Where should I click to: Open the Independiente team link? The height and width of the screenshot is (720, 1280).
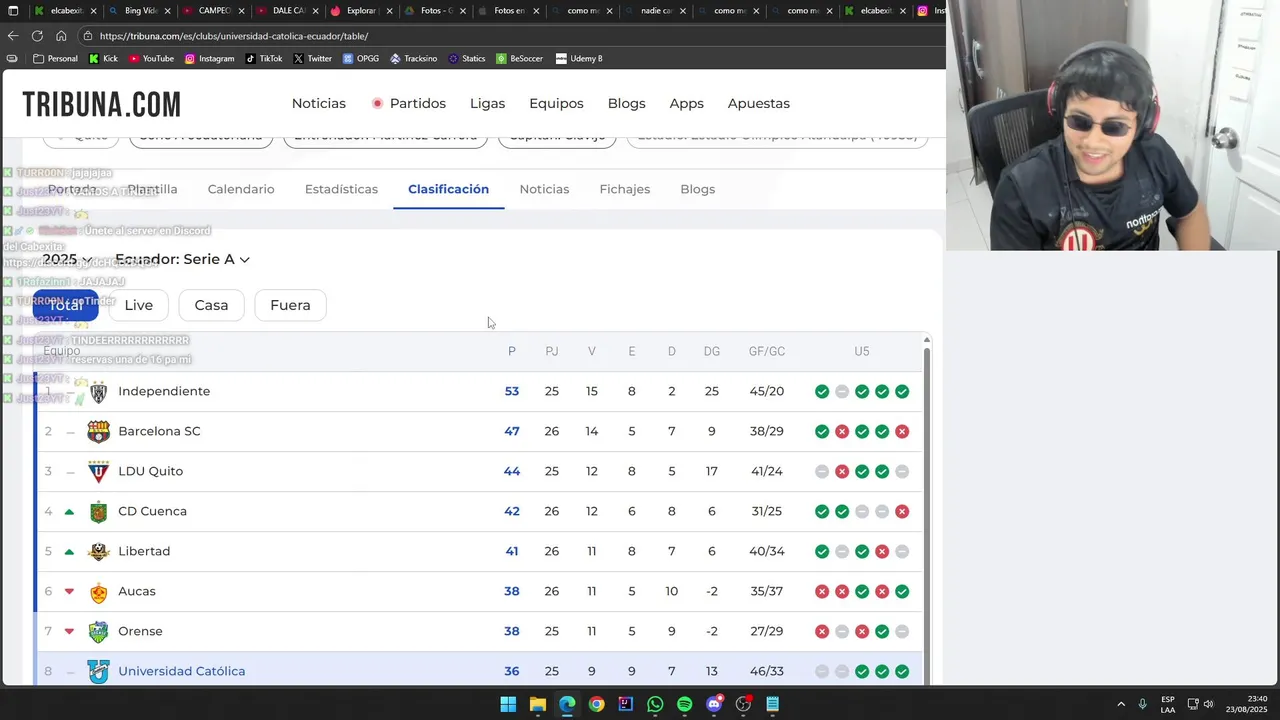(164, 391)
